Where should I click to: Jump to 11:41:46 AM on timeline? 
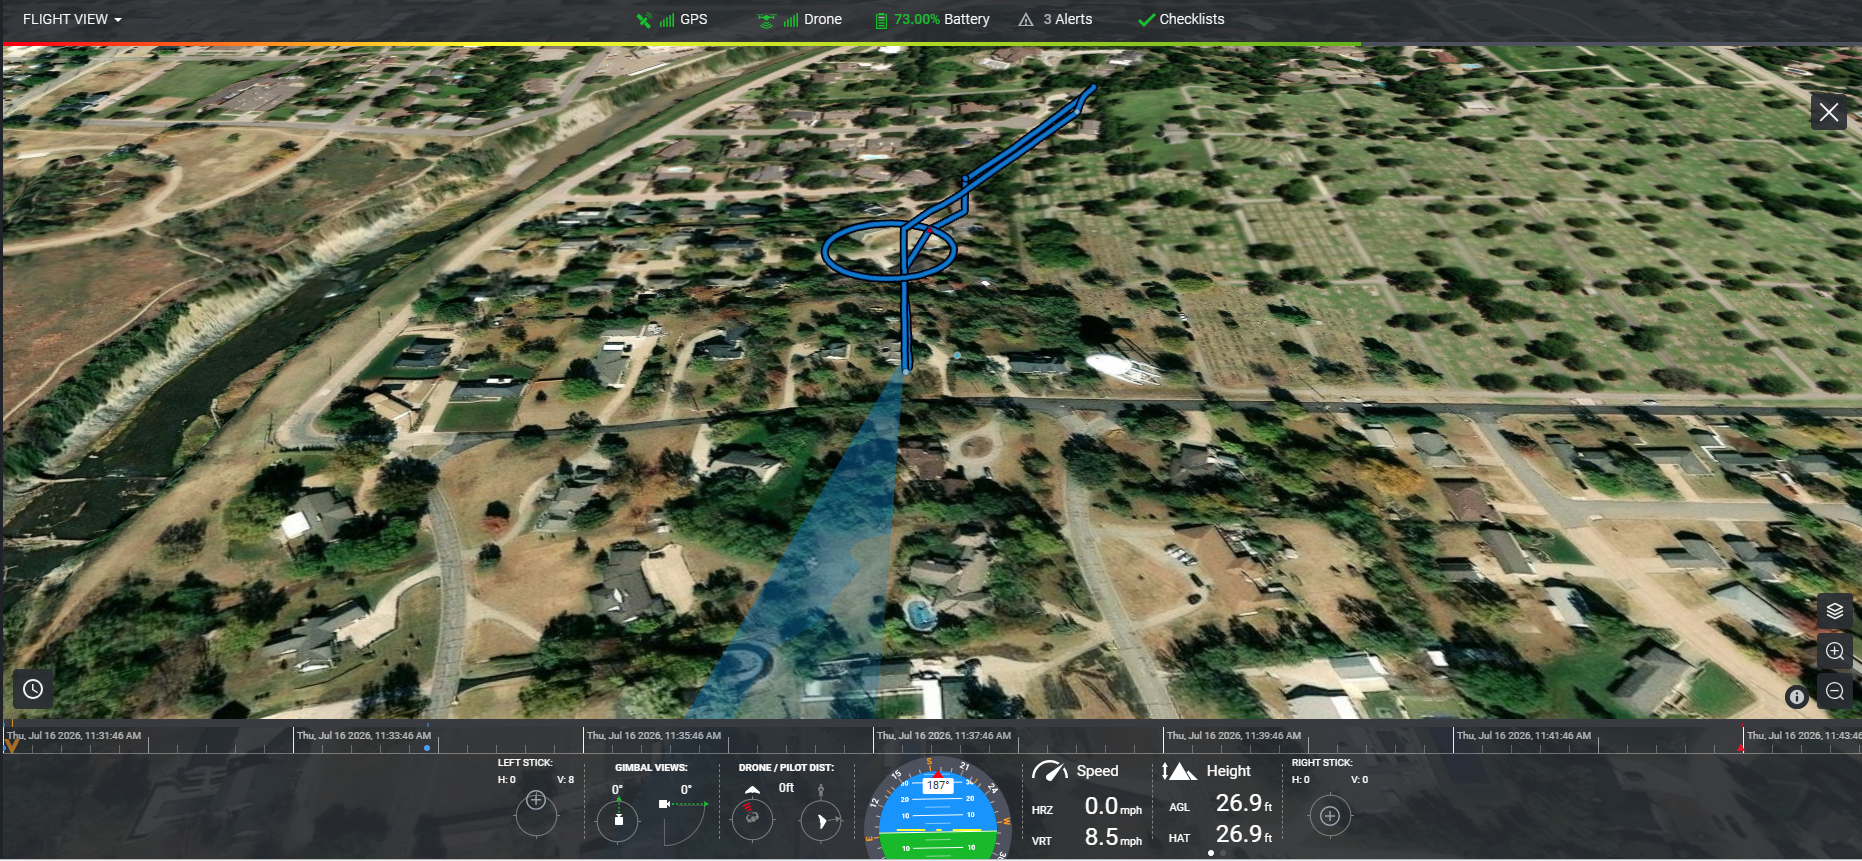click(x=1524, y=735)
